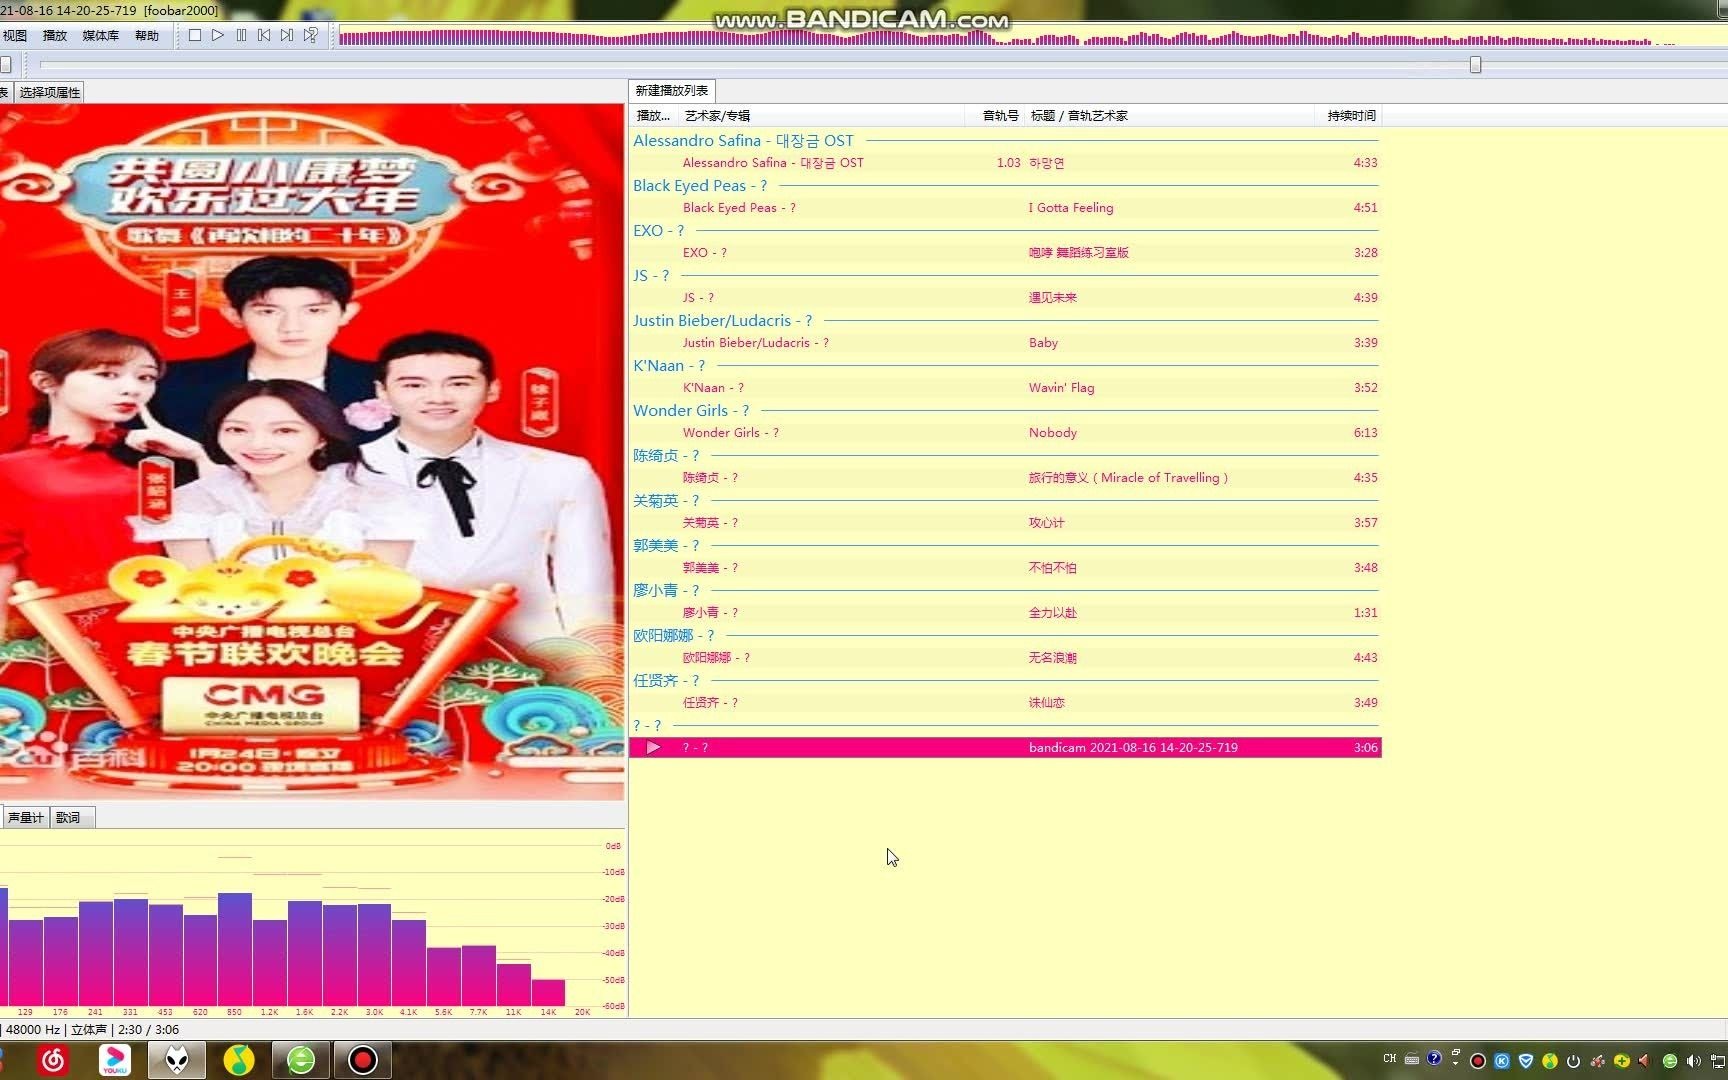
Task: Click the album art image
Action: [x=312, y=452]
